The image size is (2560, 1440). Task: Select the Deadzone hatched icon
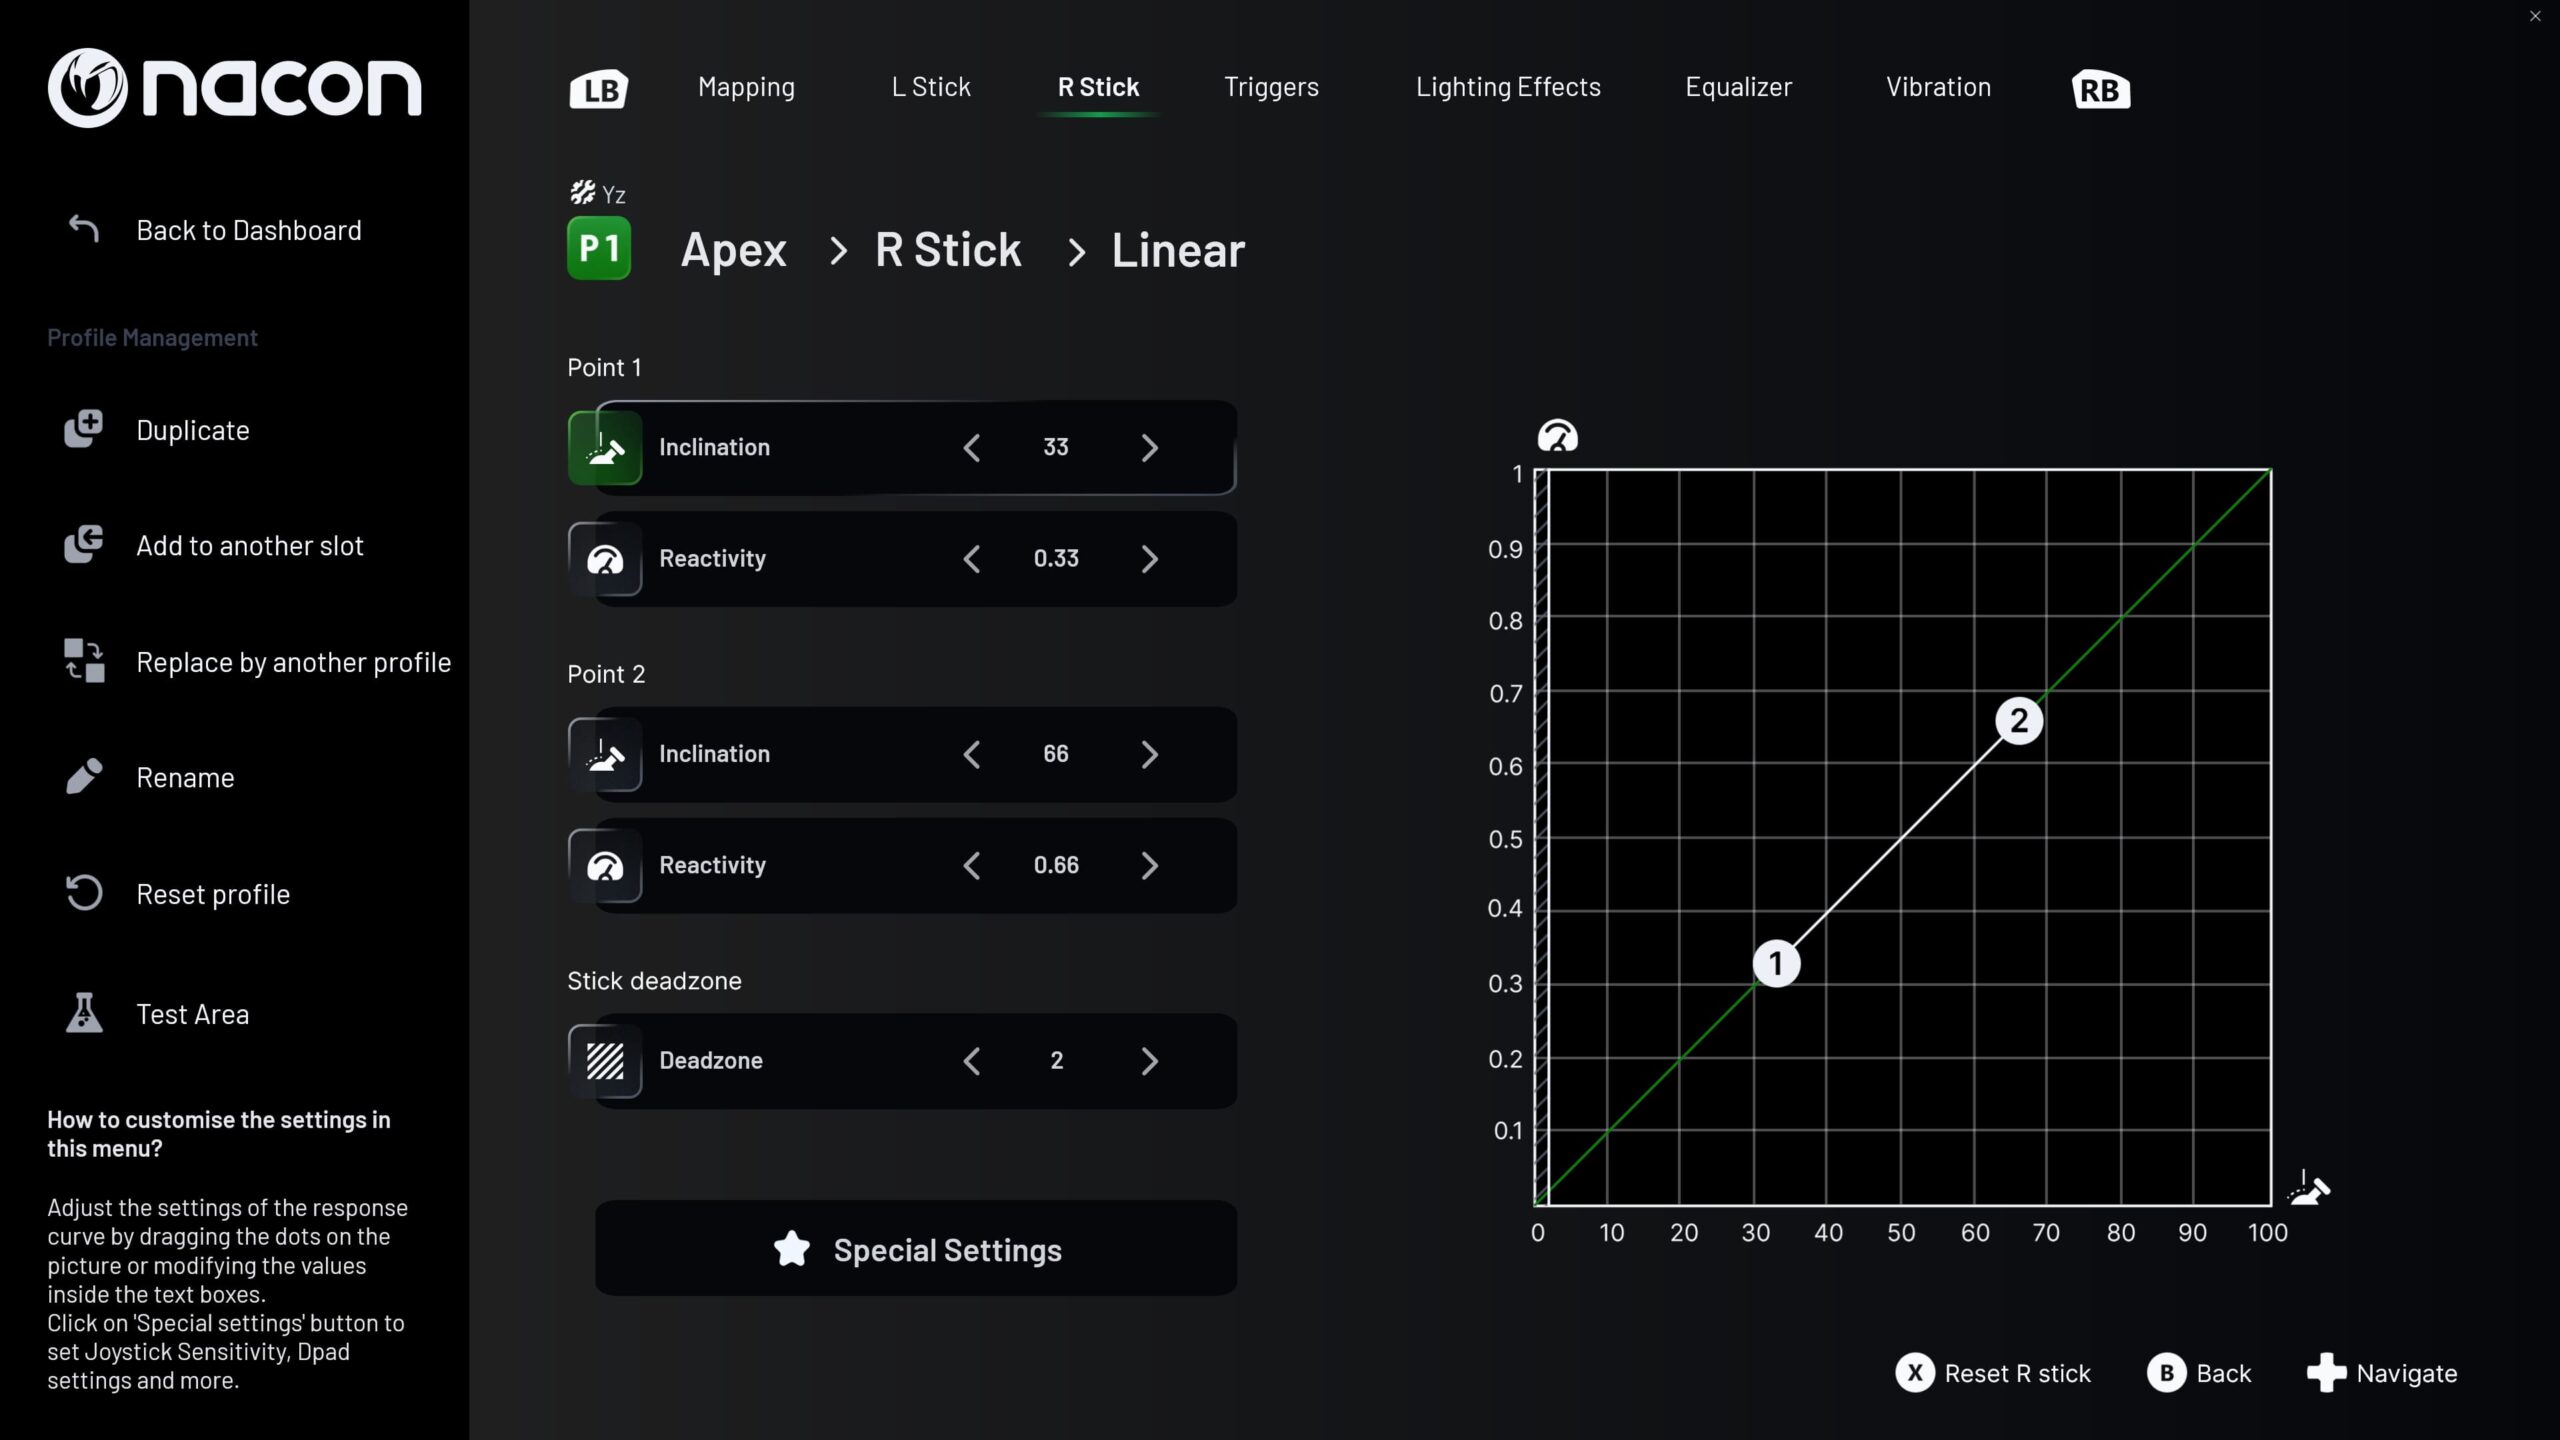point(605,1060)
